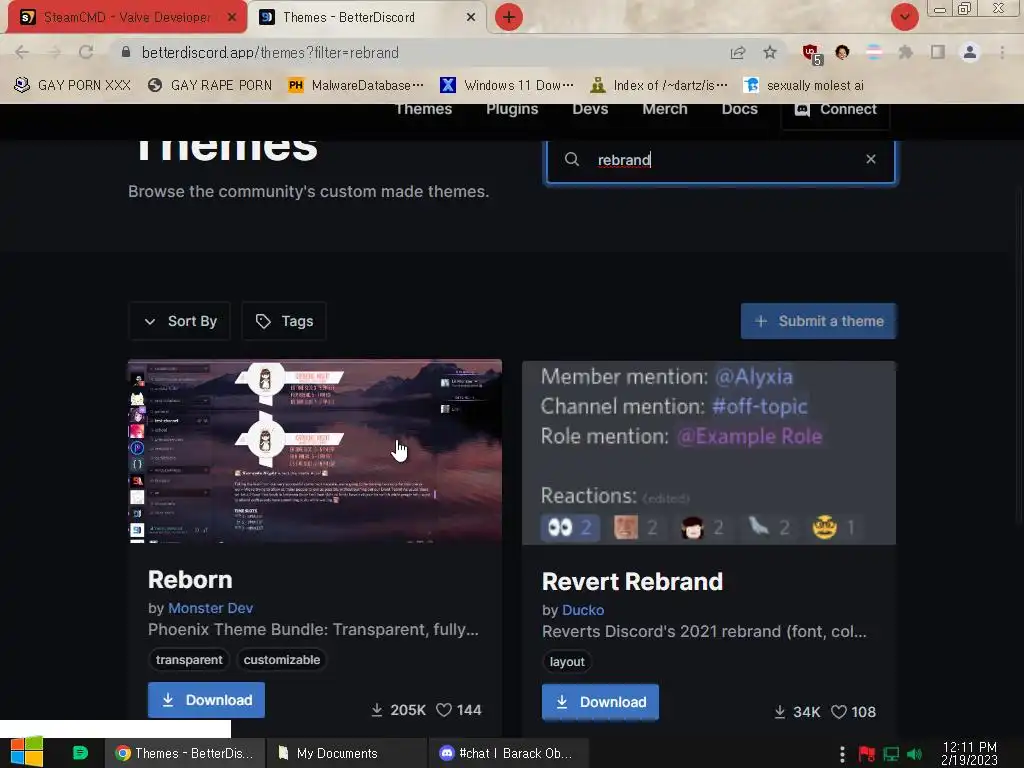The height and width of the screenshot is (768, 1024).
Task: Click the Reborn download count icon
Action: pyautogui.click(x=377, y=710)
